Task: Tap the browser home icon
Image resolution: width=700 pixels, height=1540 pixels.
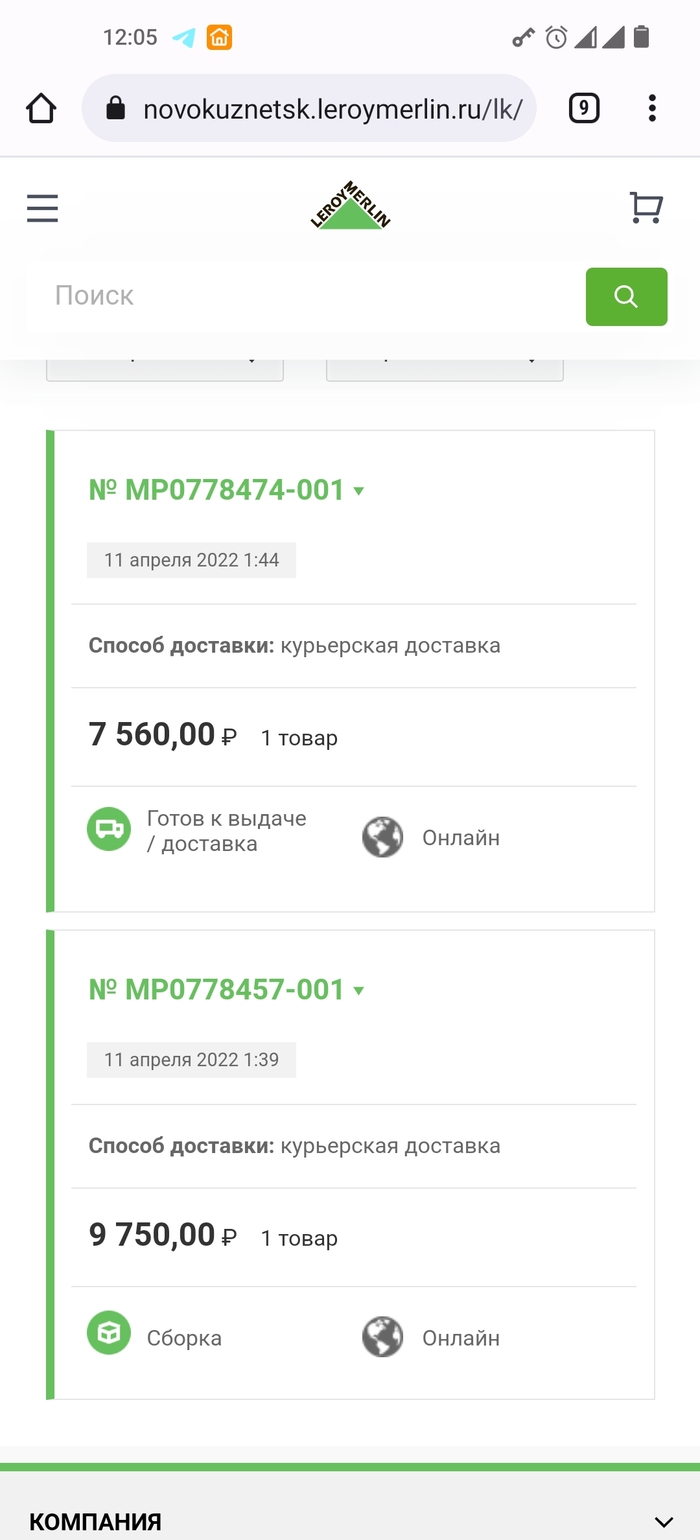Action: [41, 108]
